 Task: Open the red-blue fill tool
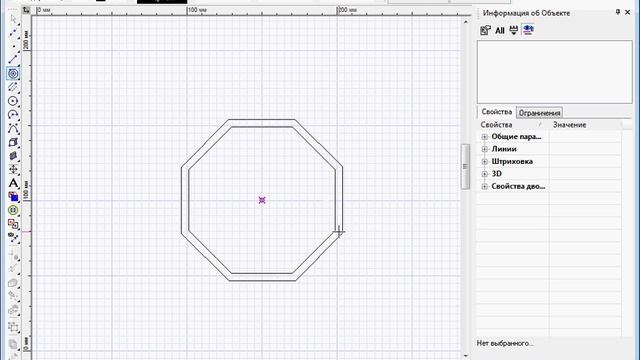click(x=13, y=197)
